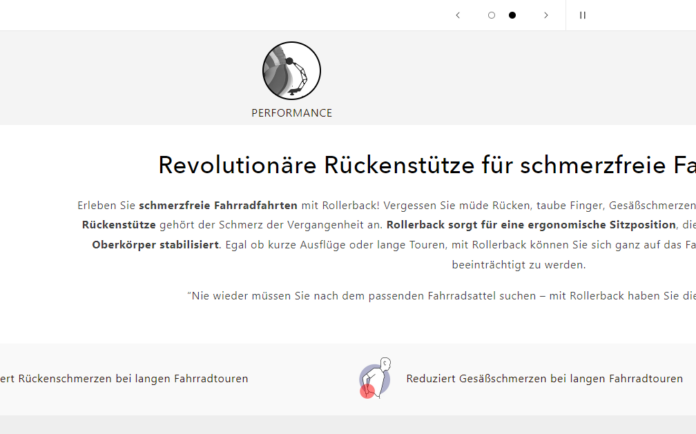696x434 pixels.
Task: Click bold text 'Rollerback sorgt für eine ergonomische Sitzposition'
Action: click(x=531, y=225)
